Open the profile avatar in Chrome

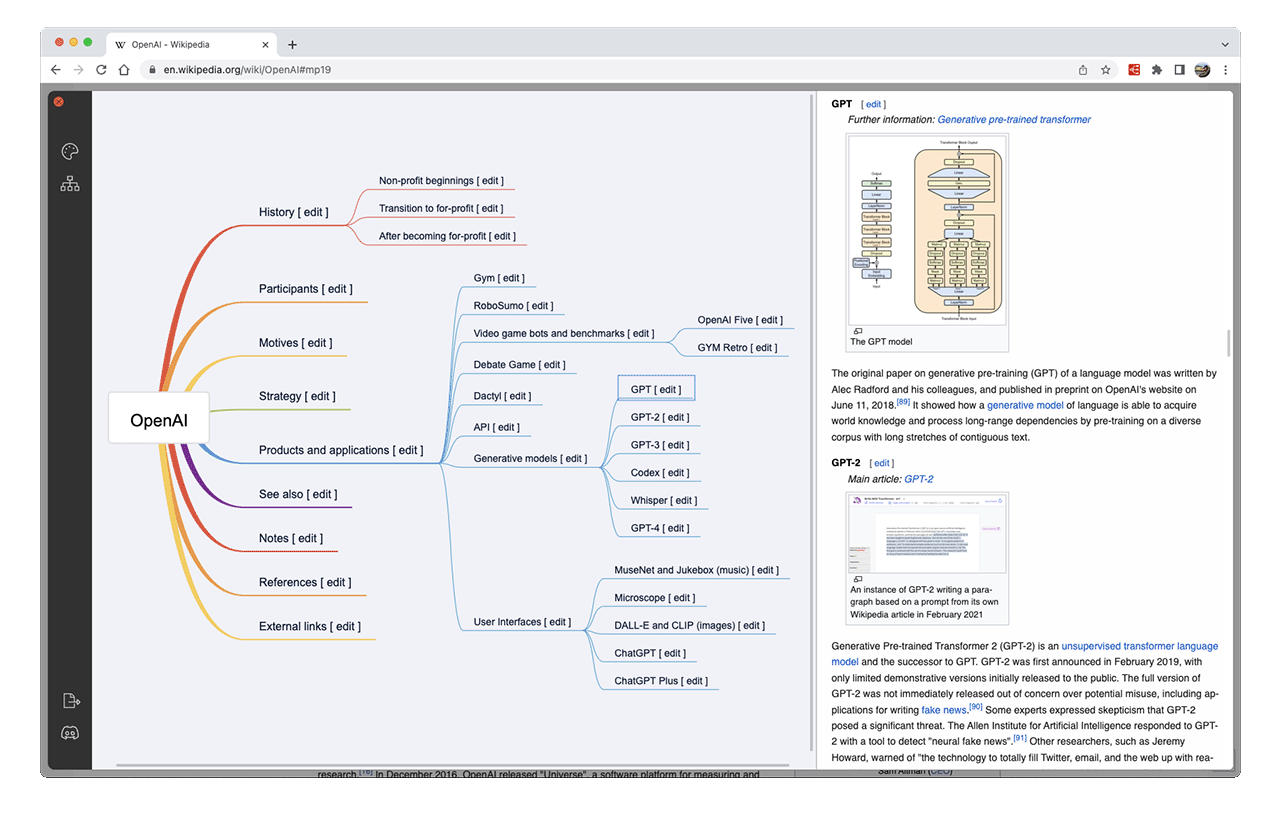[x=1202, y=70]
